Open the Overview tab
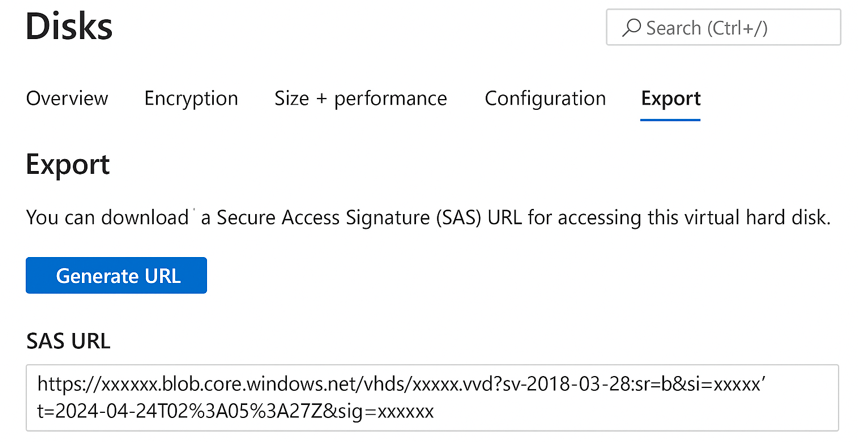The height and width of the screenshot is (442, 858). (x=67, y=98)
